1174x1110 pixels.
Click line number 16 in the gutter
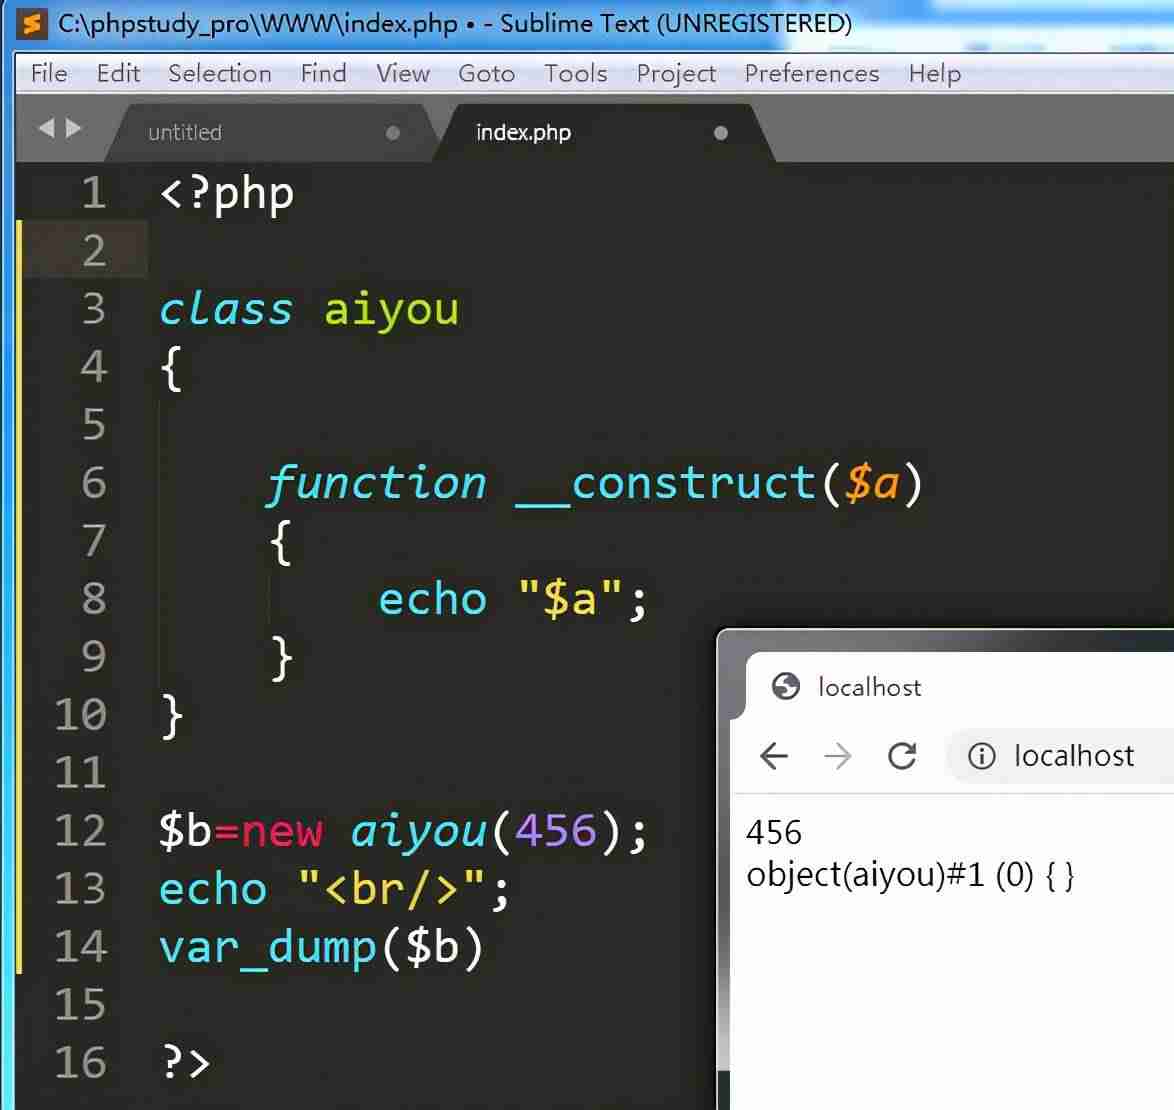(x=80, y=1063)
